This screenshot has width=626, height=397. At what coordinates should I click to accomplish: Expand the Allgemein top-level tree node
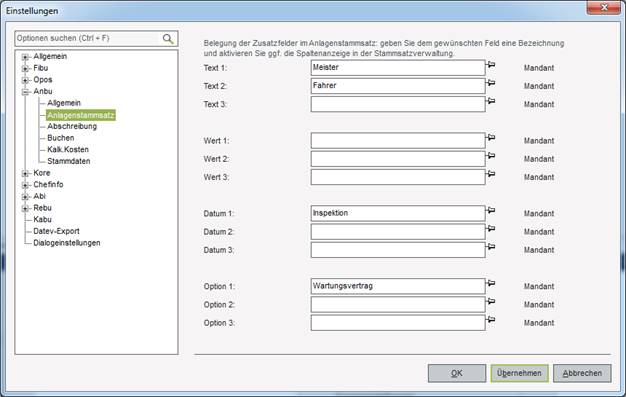[25, 57]
